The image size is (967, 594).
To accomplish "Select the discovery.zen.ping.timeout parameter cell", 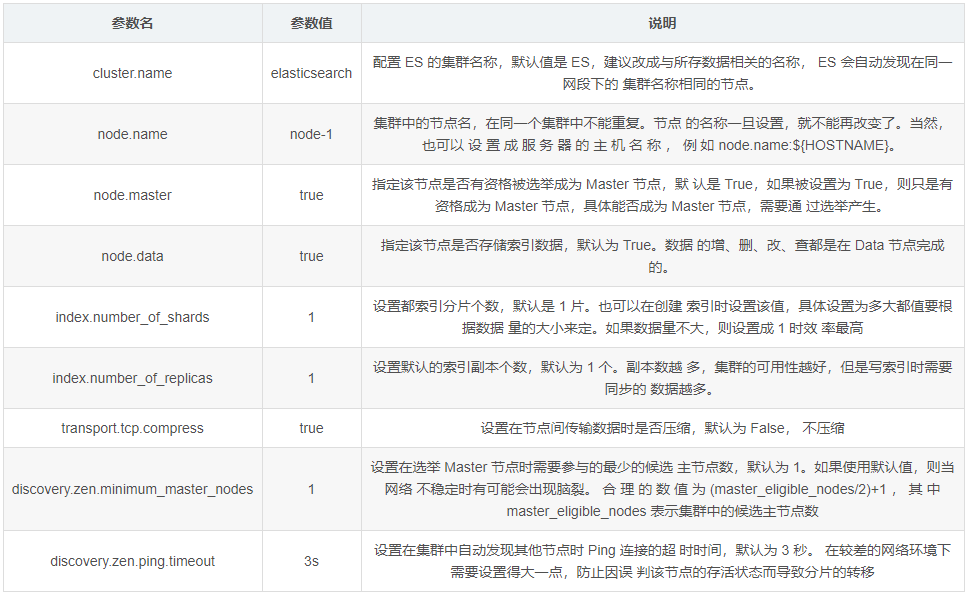I will (x=132, y=561).
